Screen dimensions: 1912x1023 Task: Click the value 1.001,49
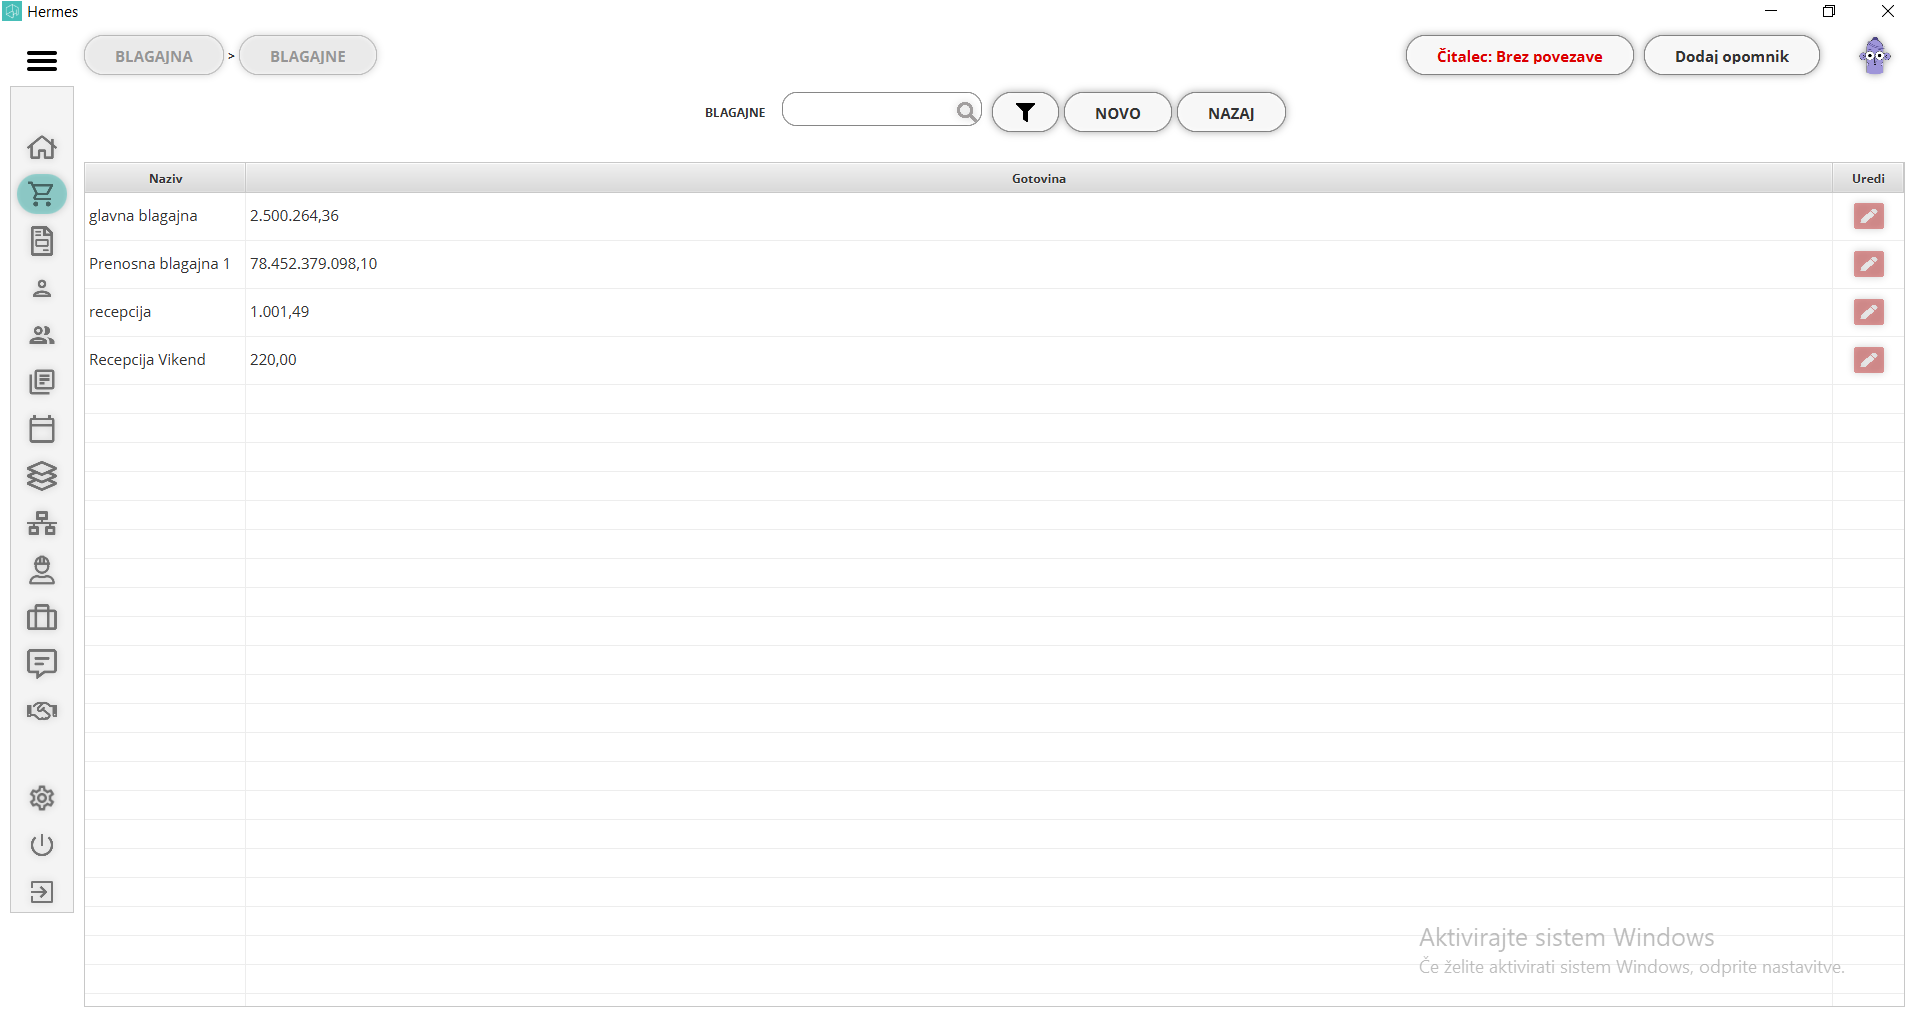coord(279,312)
